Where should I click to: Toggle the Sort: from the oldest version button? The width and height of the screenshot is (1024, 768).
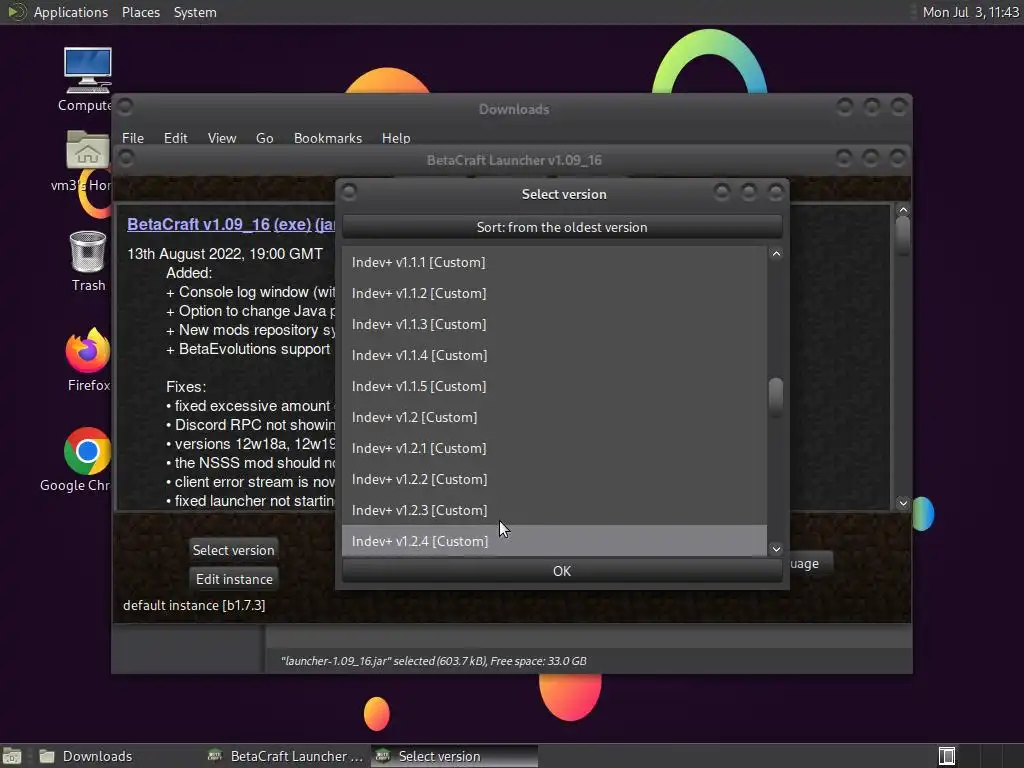pyautogui.click(x=562, y=227)
